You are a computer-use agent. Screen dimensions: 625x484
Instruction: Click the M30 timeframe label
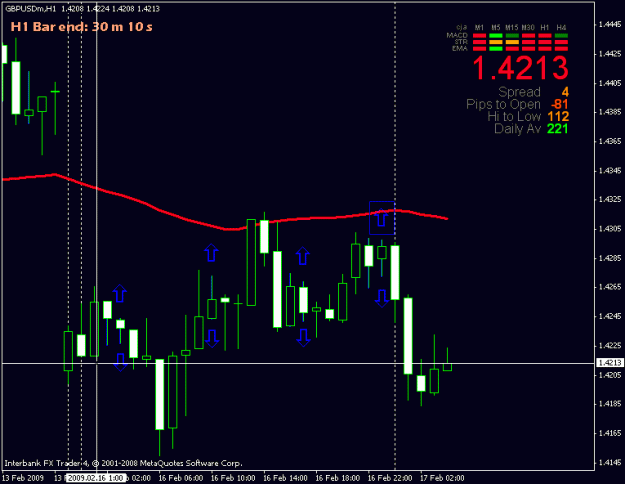[529, 28]
